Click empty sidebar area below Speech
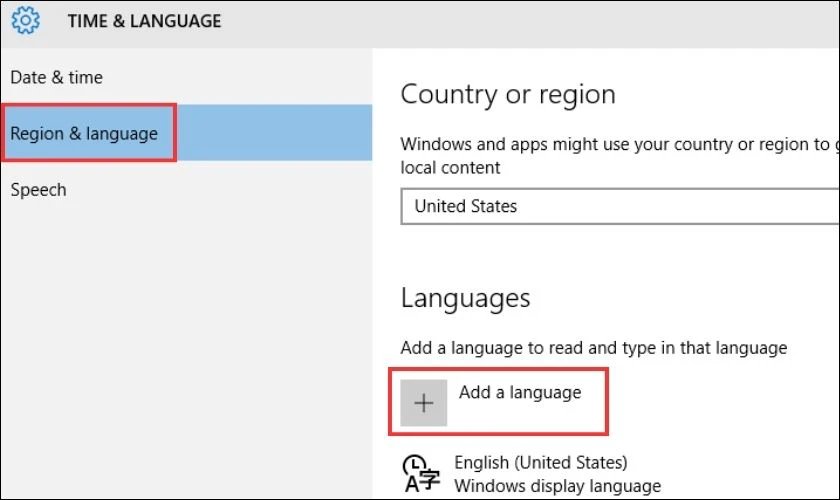This screenshot has height=500, width=840. tap(185, 350)
